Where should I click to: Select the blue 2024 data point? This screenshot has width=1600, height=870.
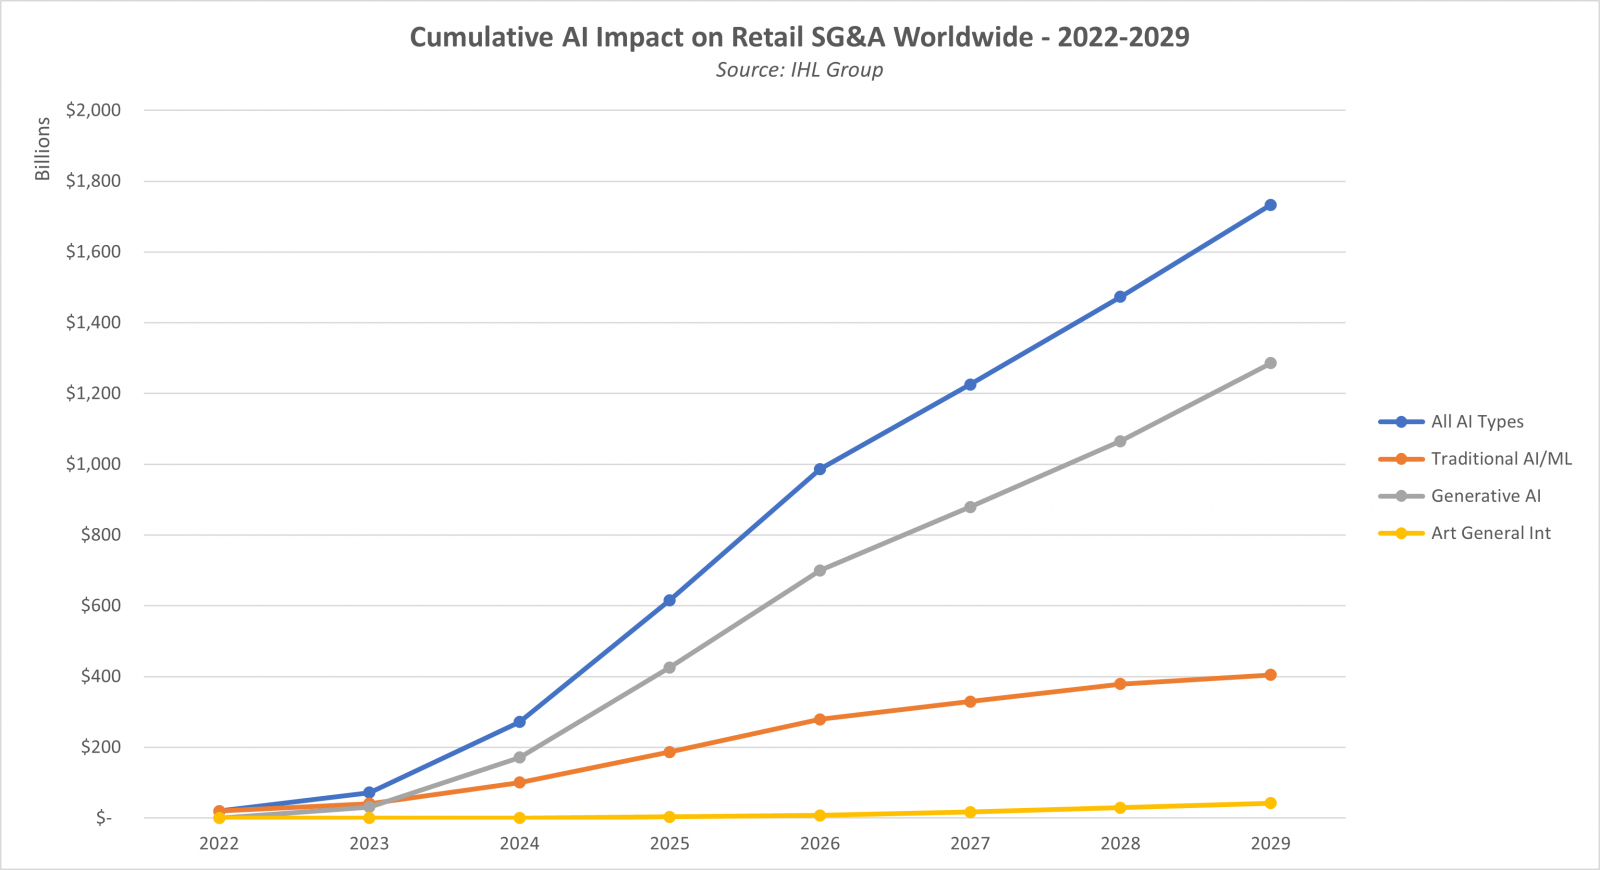pyautogui.click(x=520, y=722)
